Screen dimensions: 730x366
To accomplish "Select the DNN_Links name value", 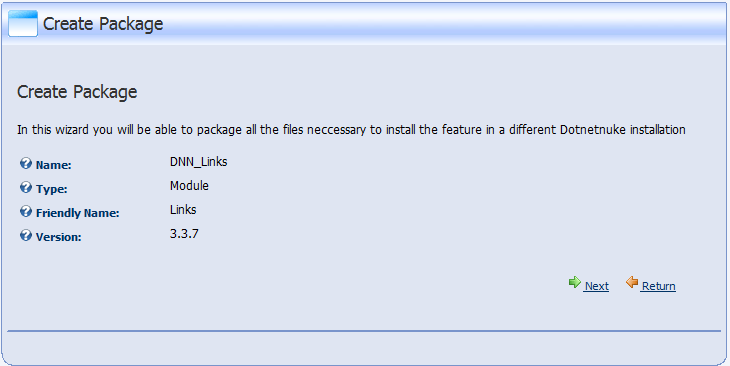I will pyautogui.click(x=199, y=162).
